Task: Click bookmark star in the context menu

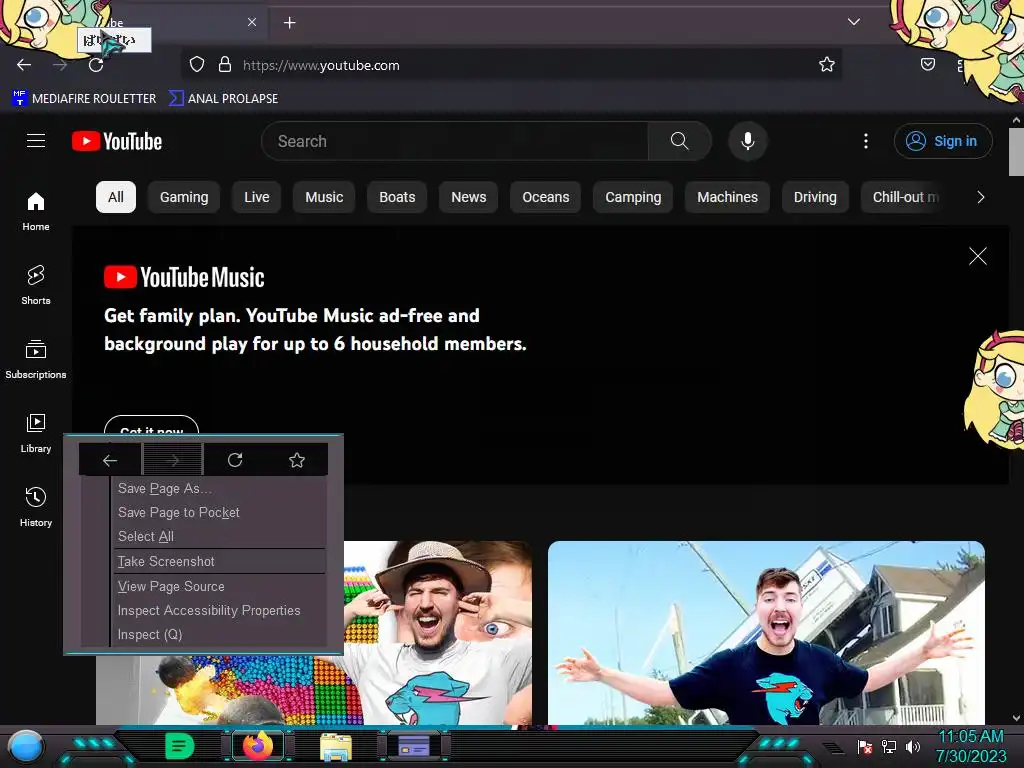Action: (297, 460)
